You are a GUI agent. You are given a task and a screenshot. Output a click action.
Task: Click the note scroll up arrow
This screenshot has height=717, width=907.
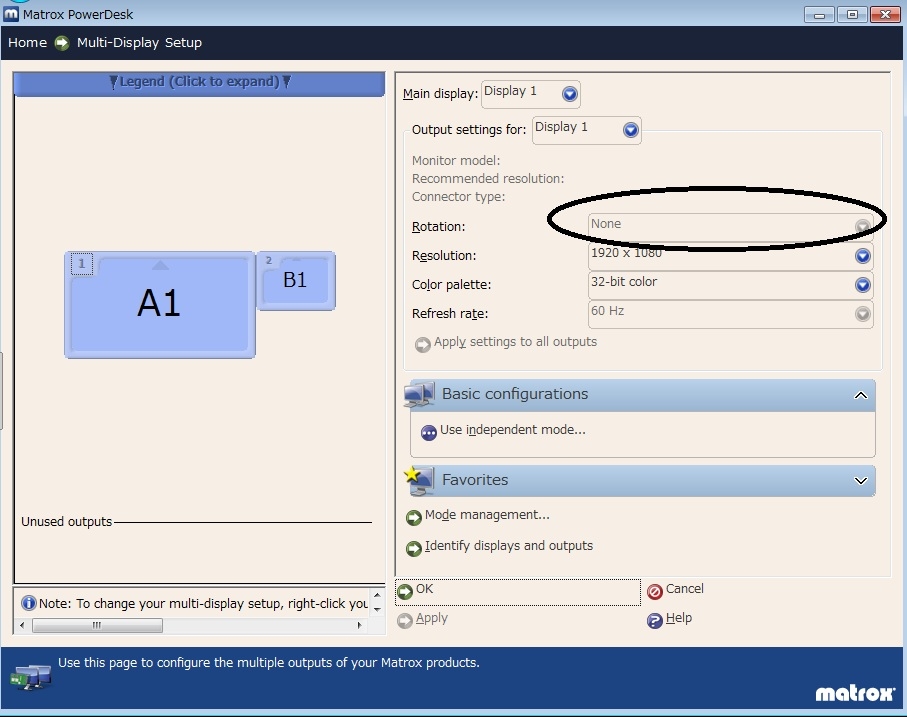pyautogui.click(x=377, y=595)
